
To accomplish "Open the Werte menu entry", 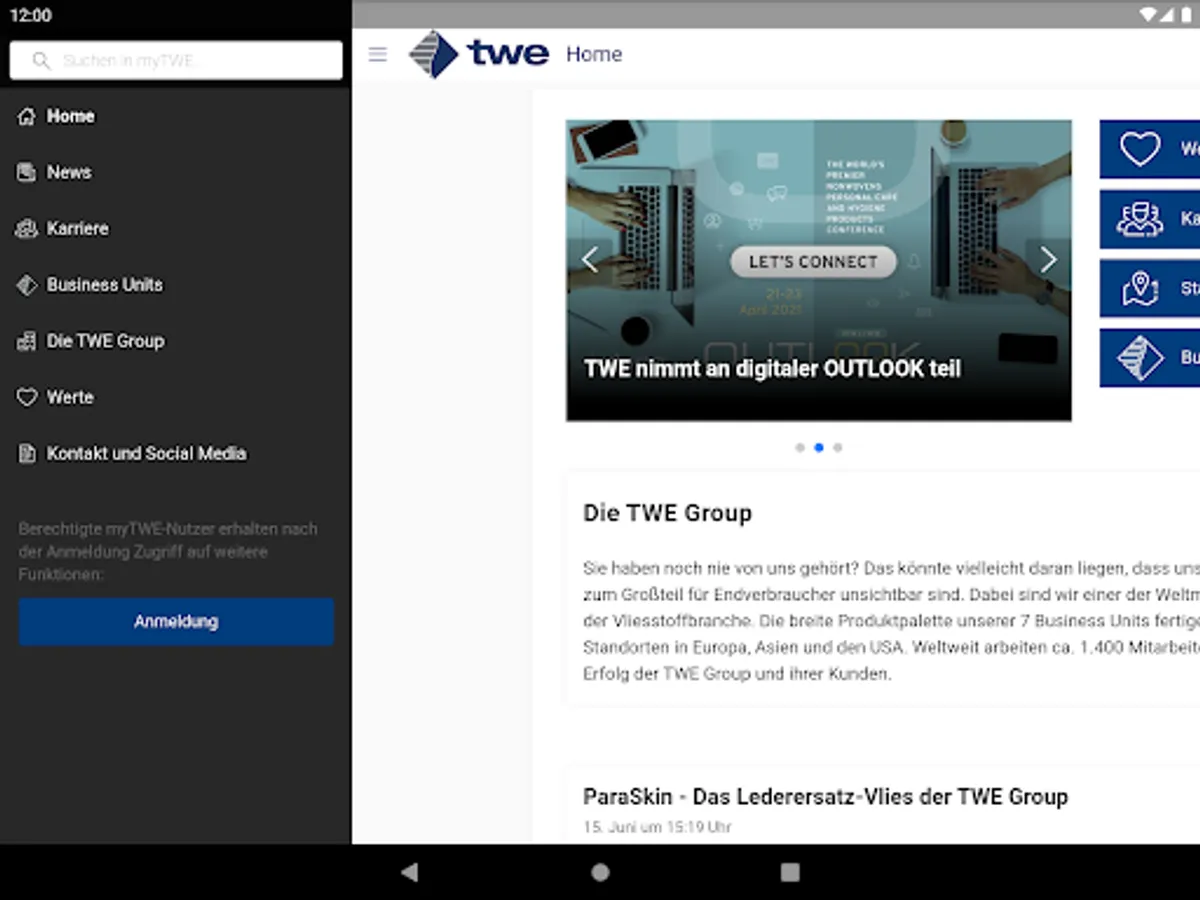I will point(71,397).
